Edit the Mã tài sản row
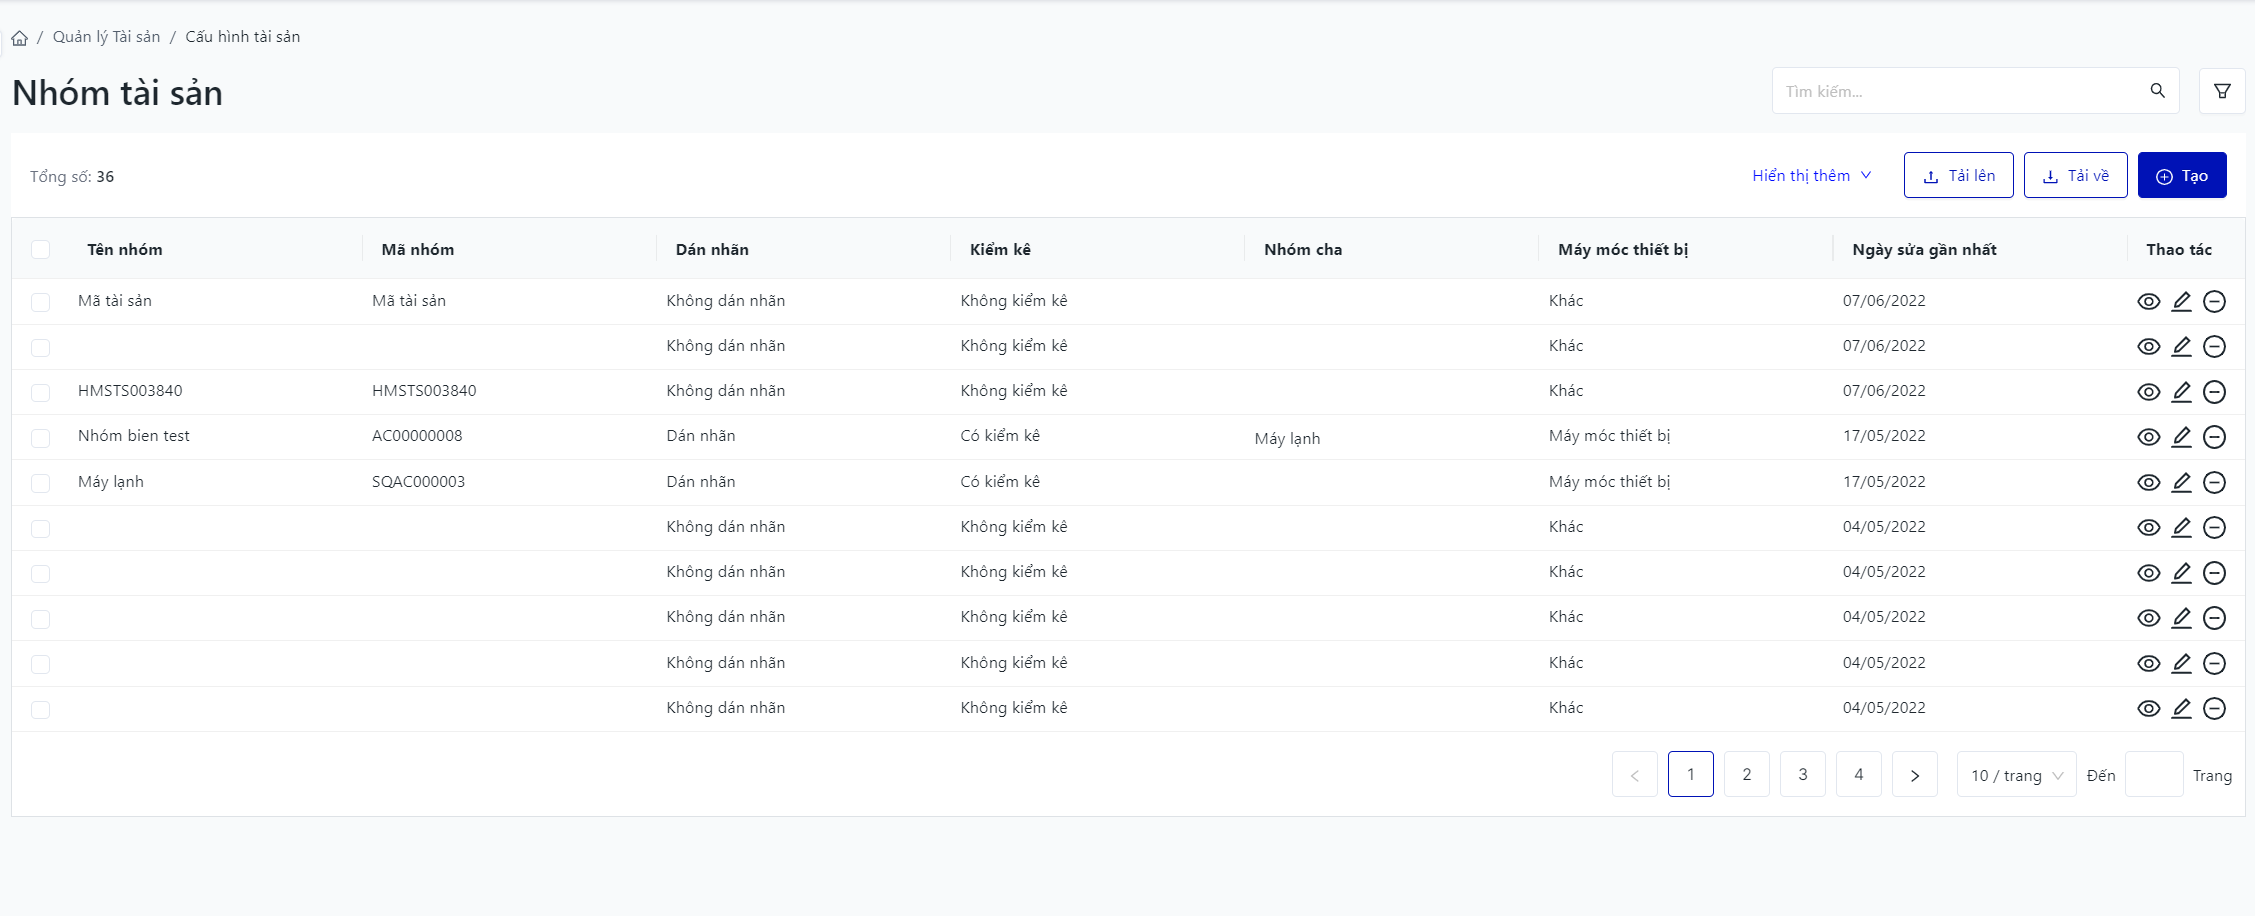The image size is (2255, 916). pos(2181,302)
